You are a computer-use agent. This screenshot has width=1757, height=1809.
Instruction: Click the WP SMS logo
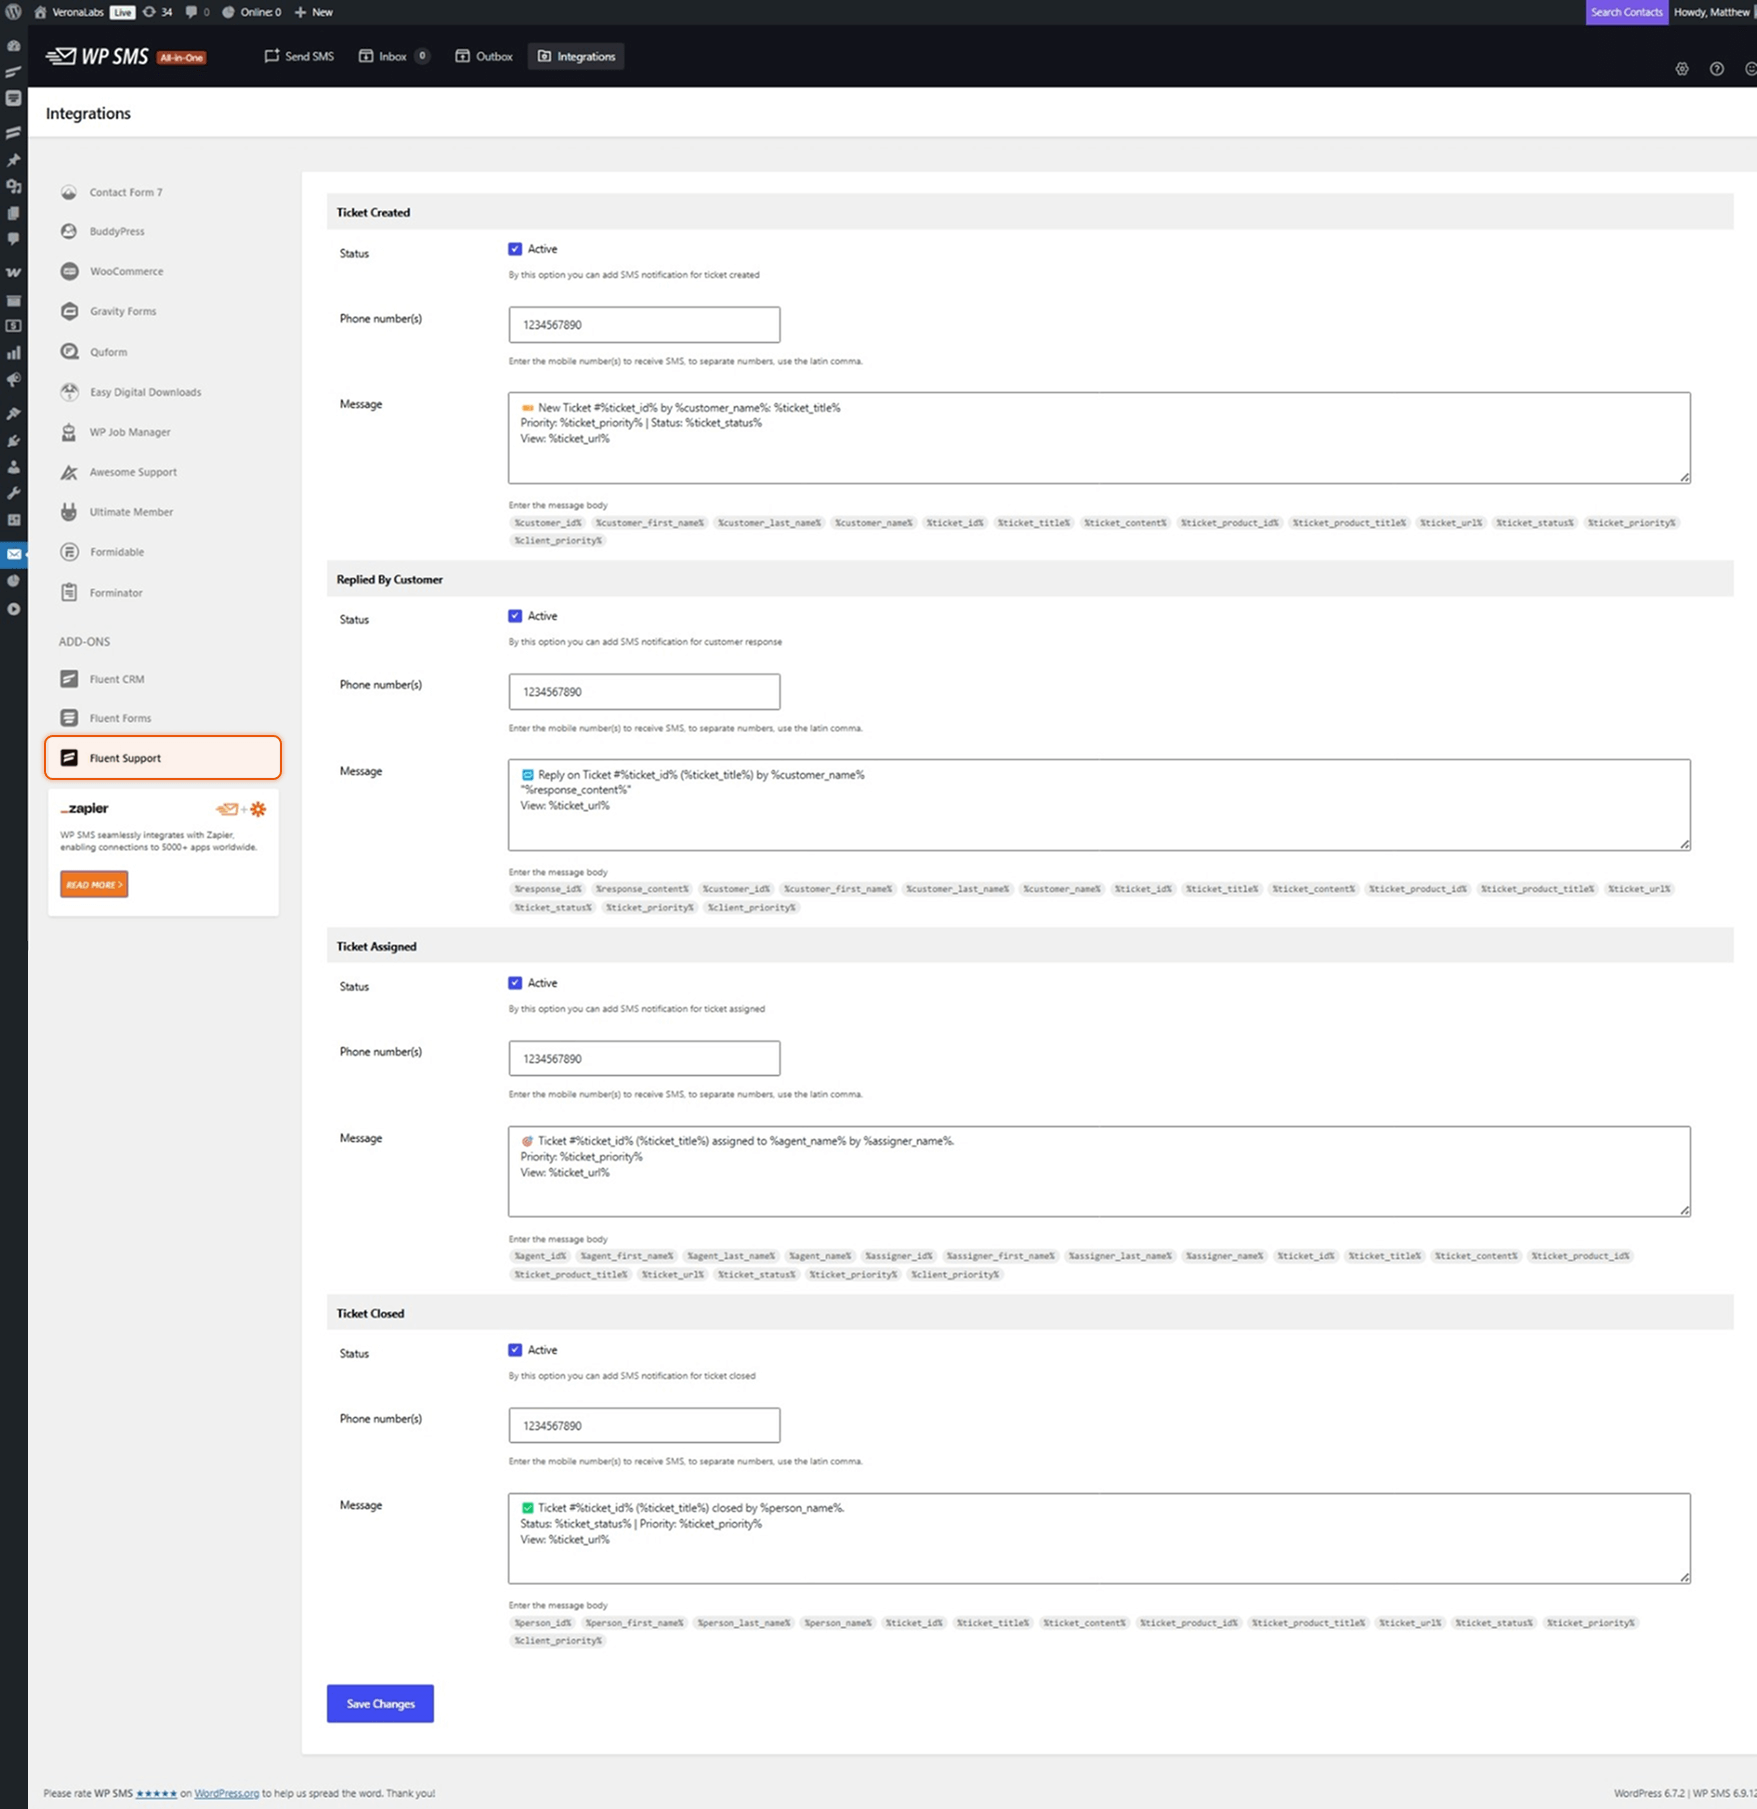coord(97,56)
